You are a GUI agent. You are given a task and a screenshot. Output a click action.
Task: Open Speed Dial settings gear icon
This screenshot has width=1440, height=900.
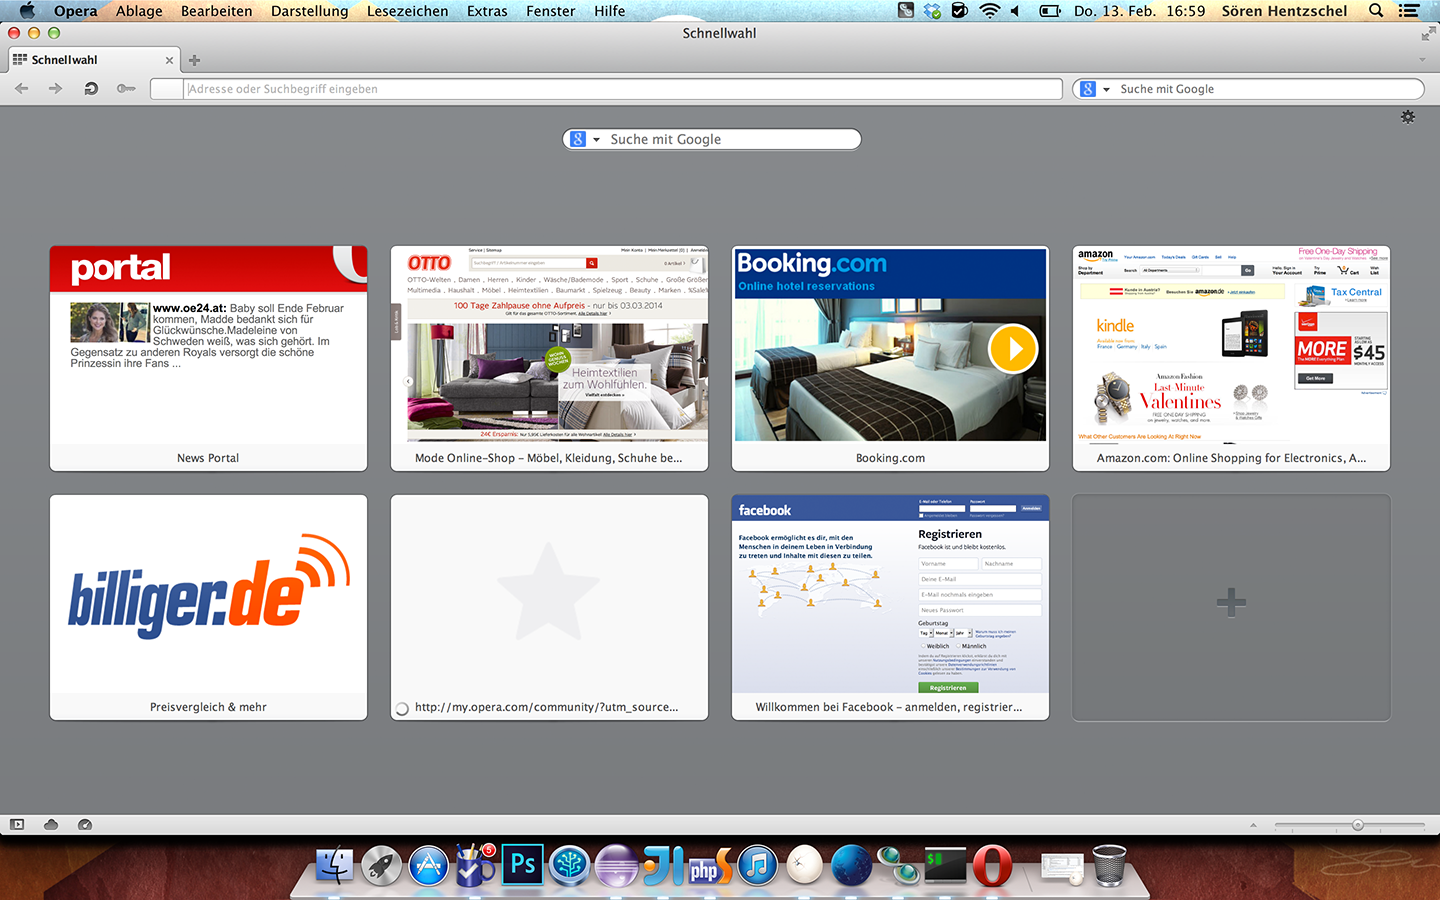pos(1408,117)
